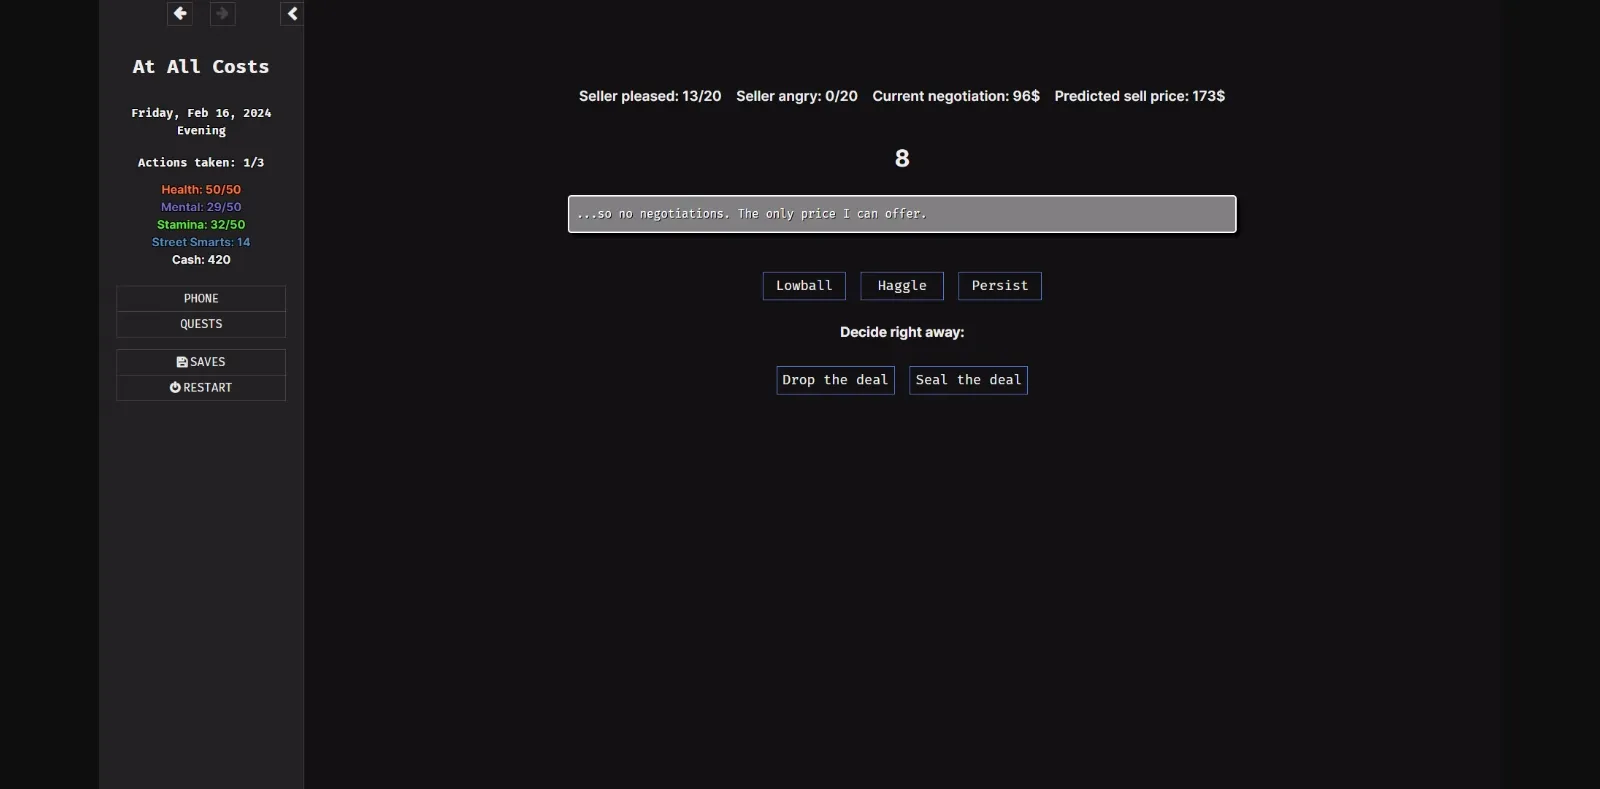1600x789 pixels.
Task: Click the countdown number 8
Action: (x=902, y=159)
